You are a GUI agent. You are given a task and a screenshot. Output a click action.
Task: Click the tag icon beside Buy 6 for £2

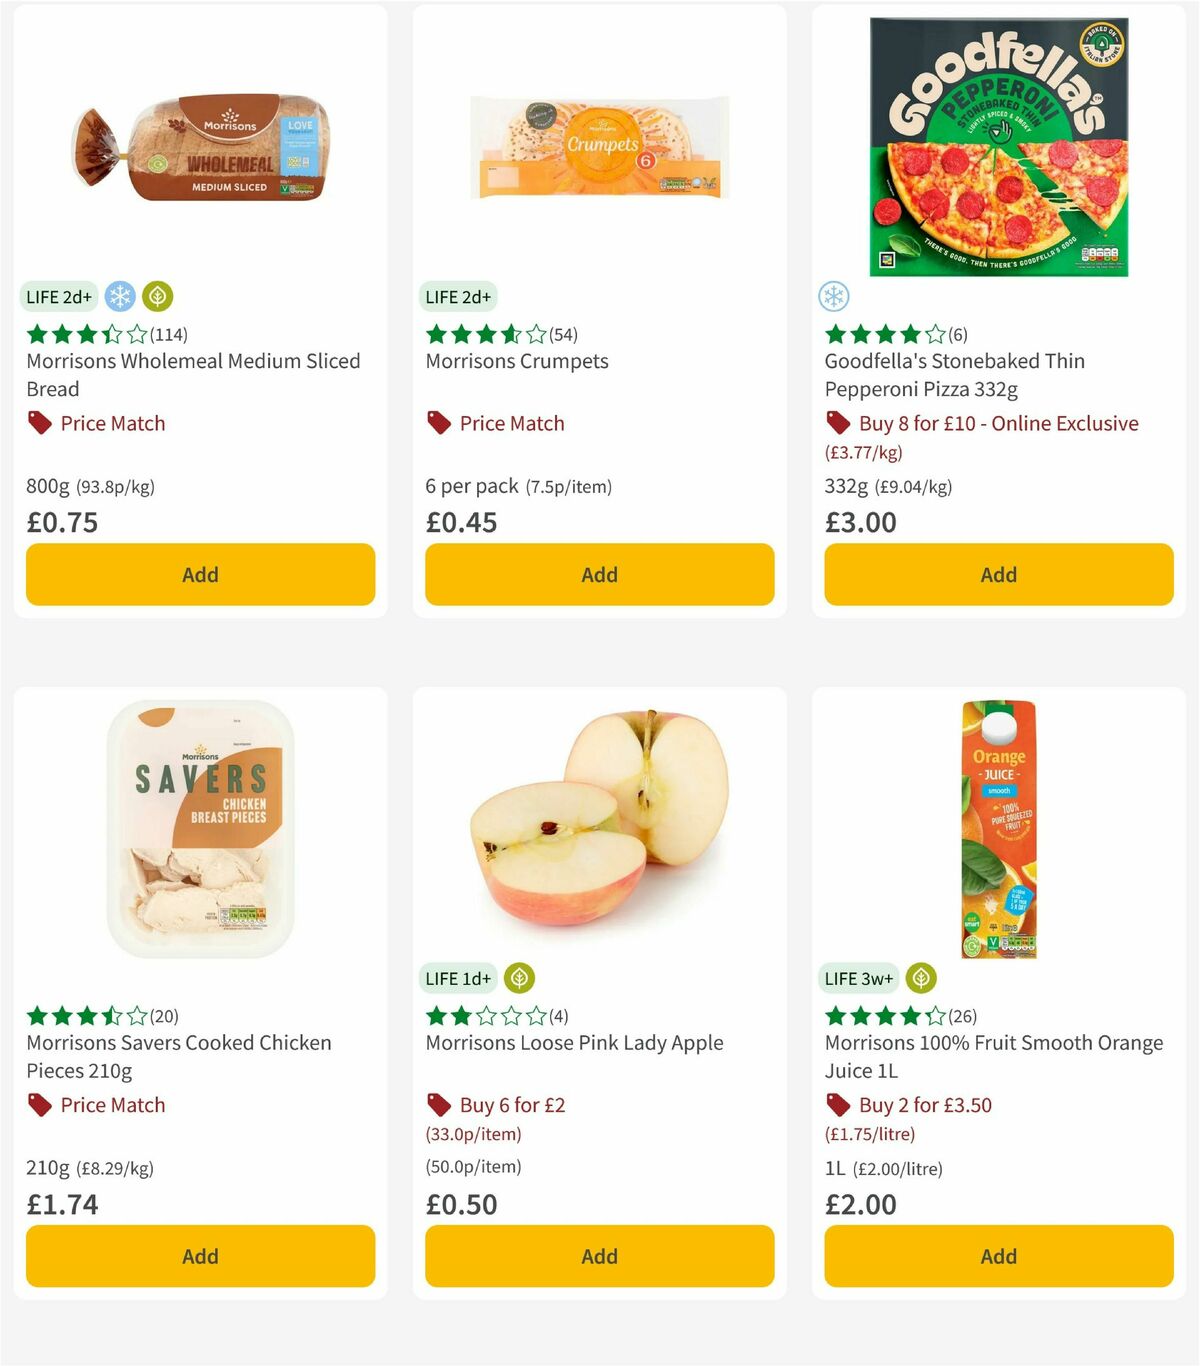437,1105
